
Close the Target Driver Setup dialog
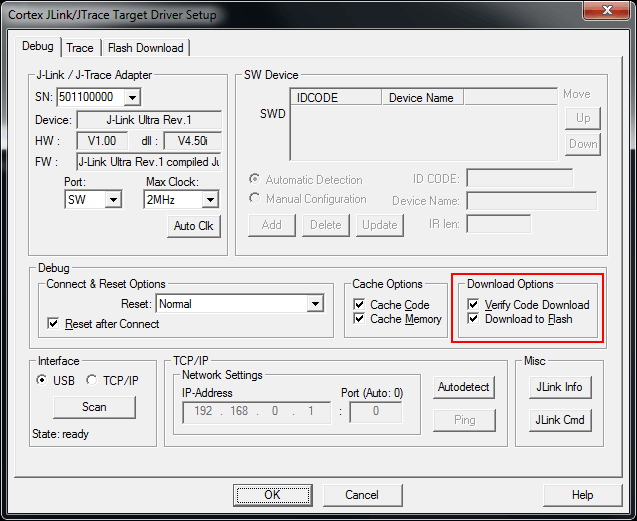[x=602, y=12]
